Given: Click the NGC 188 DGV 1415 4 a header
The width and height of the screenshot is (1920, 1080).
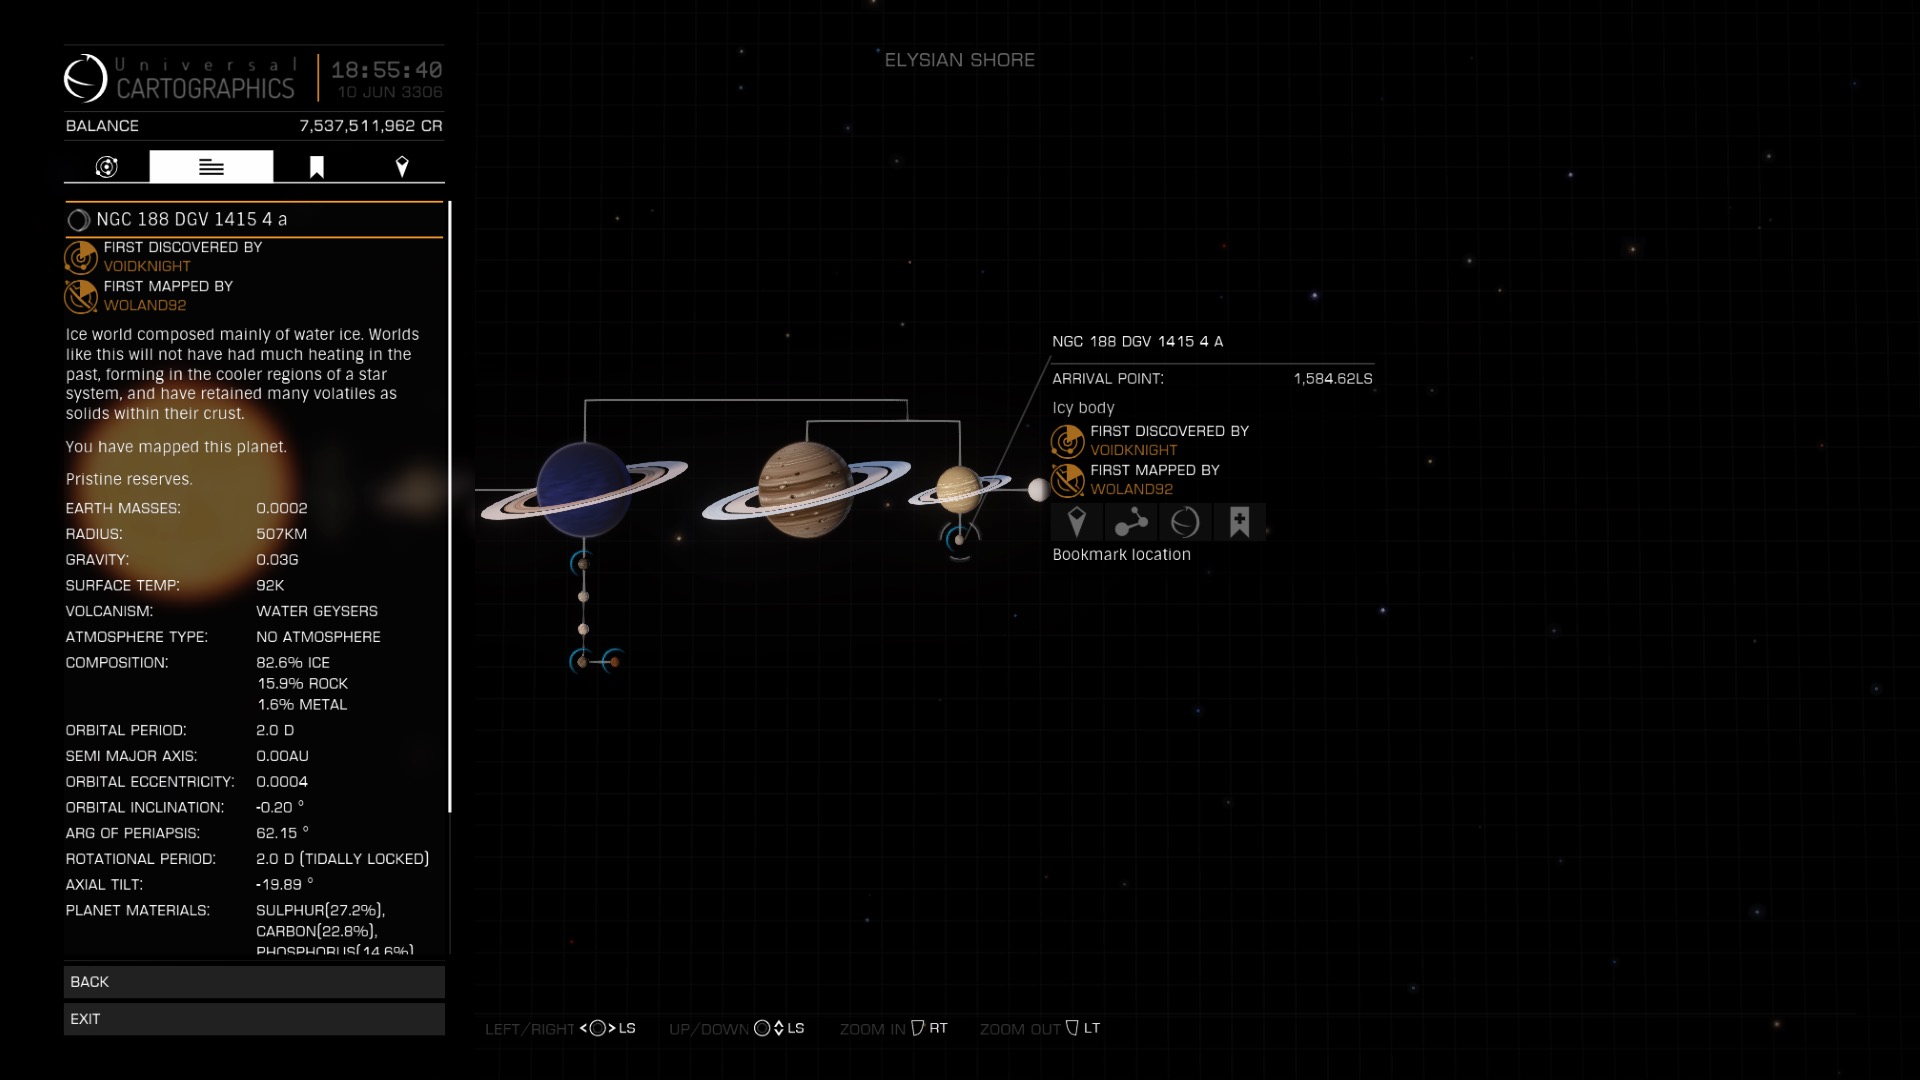Looking at the screenshot, I should (254, 219).
